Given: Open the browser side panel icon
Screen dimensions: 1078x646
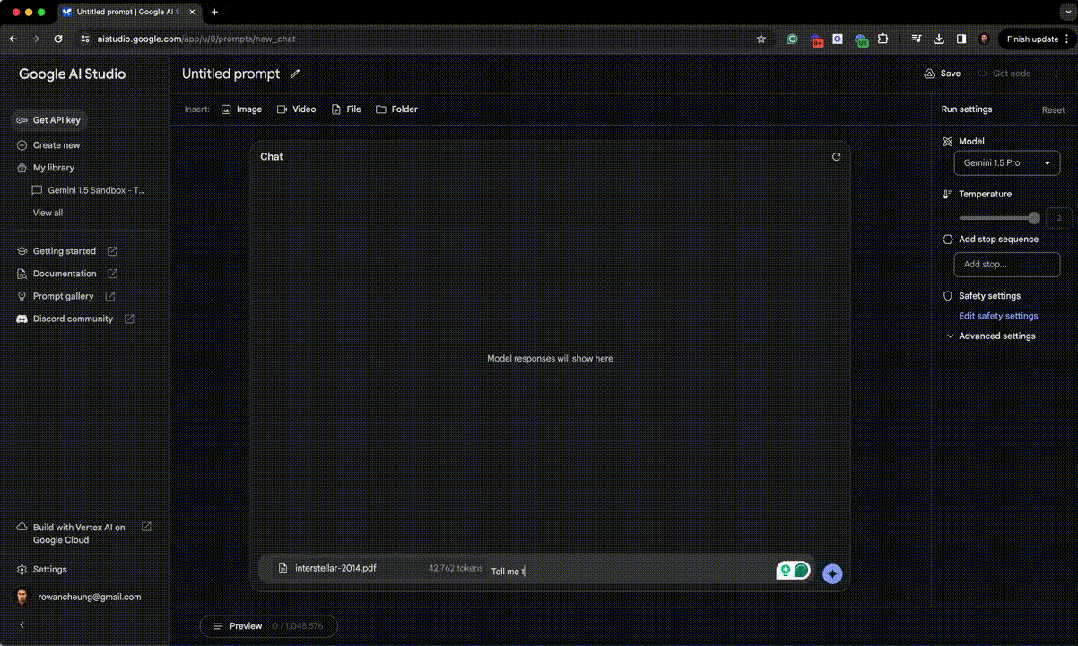Looking at the screenshot, I should (961, 39).
